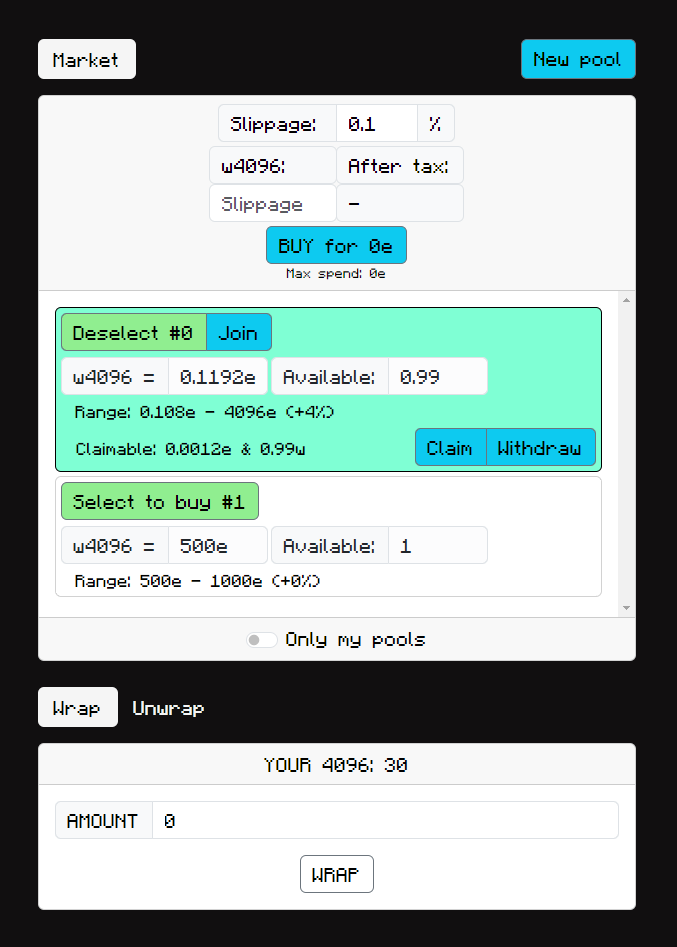This screenshot has width=677, height=947.
Task: Click the WRAP button
Action: click(x=336, y=874)
